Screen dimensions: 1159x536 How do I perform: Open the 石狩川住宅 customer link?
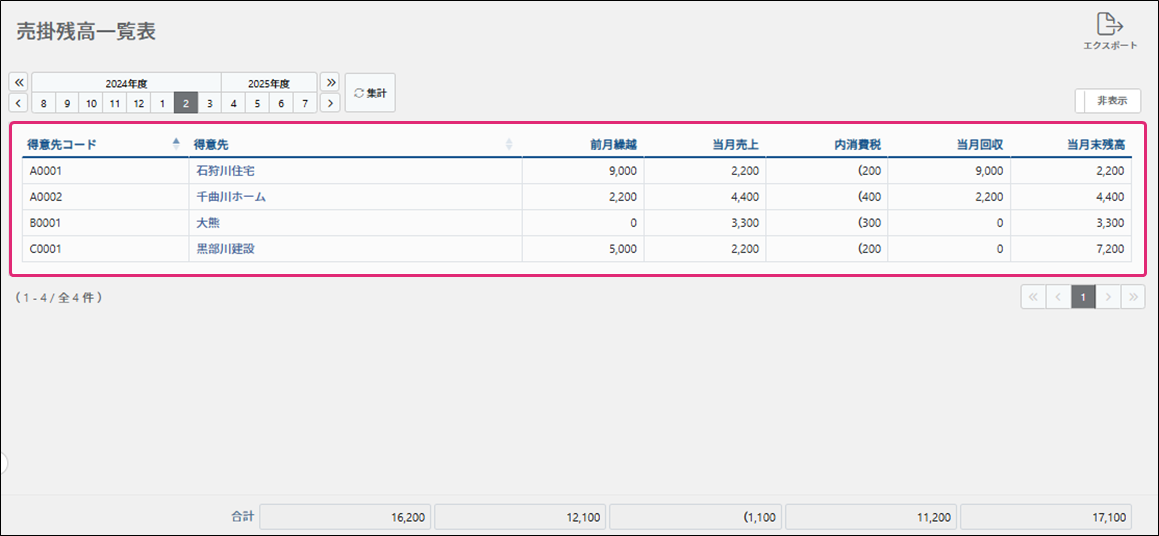tap(226, 171)
